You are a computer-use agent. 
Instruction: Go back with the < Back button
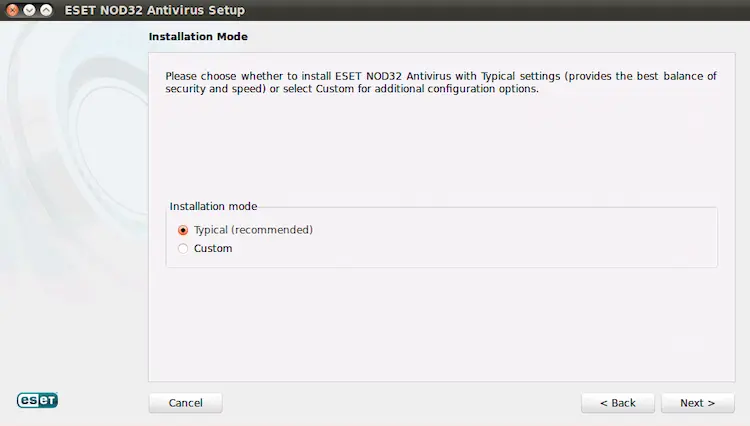pyautogui.click(x=618, y=403)
